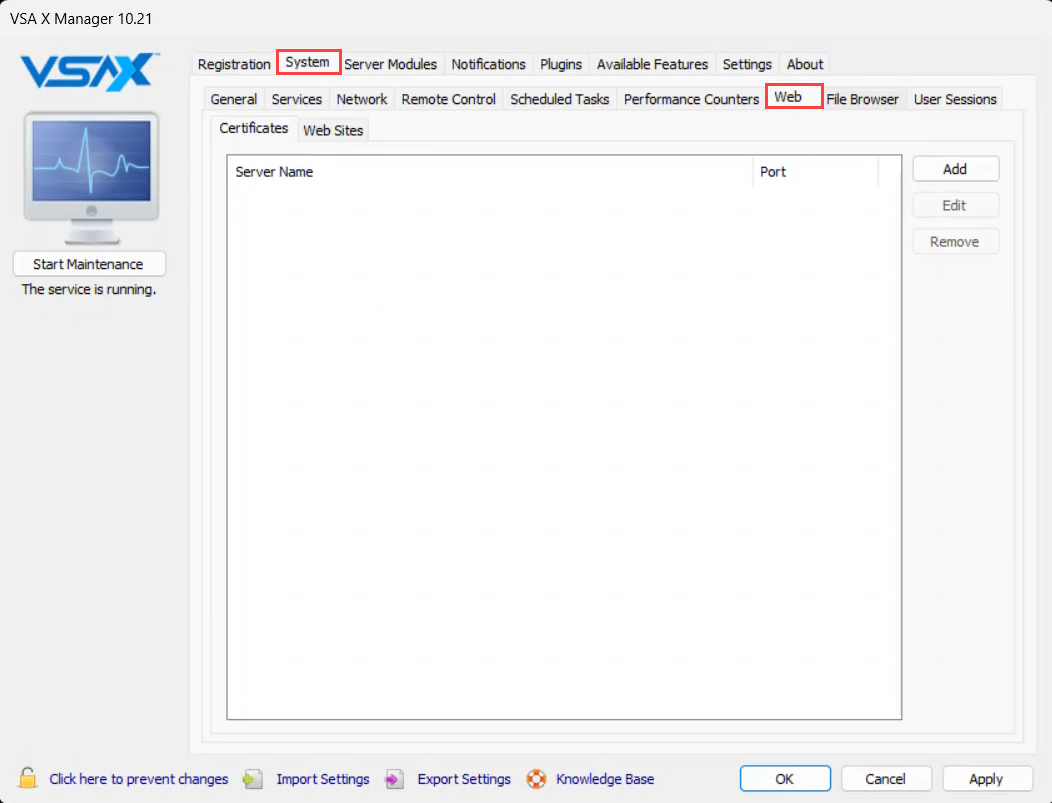Image resolution: width=1052 pixels, height=803 pixels.
Task: Switch to the Settings tab
Action: (747, 64)
